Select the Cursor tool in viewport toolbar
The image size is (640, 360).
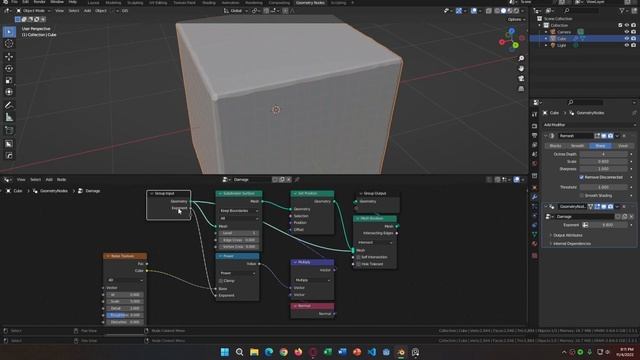(9, 44)
